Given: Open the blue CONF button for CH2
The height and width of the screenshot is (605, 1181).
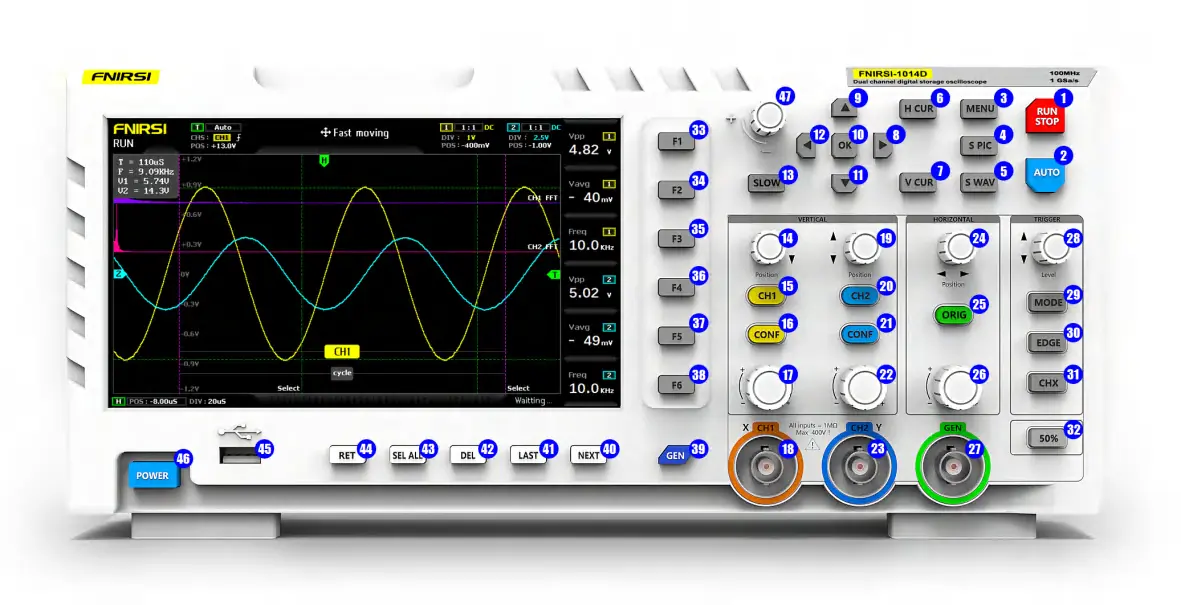Looking at the screenshot, I should tap(859, 335).
